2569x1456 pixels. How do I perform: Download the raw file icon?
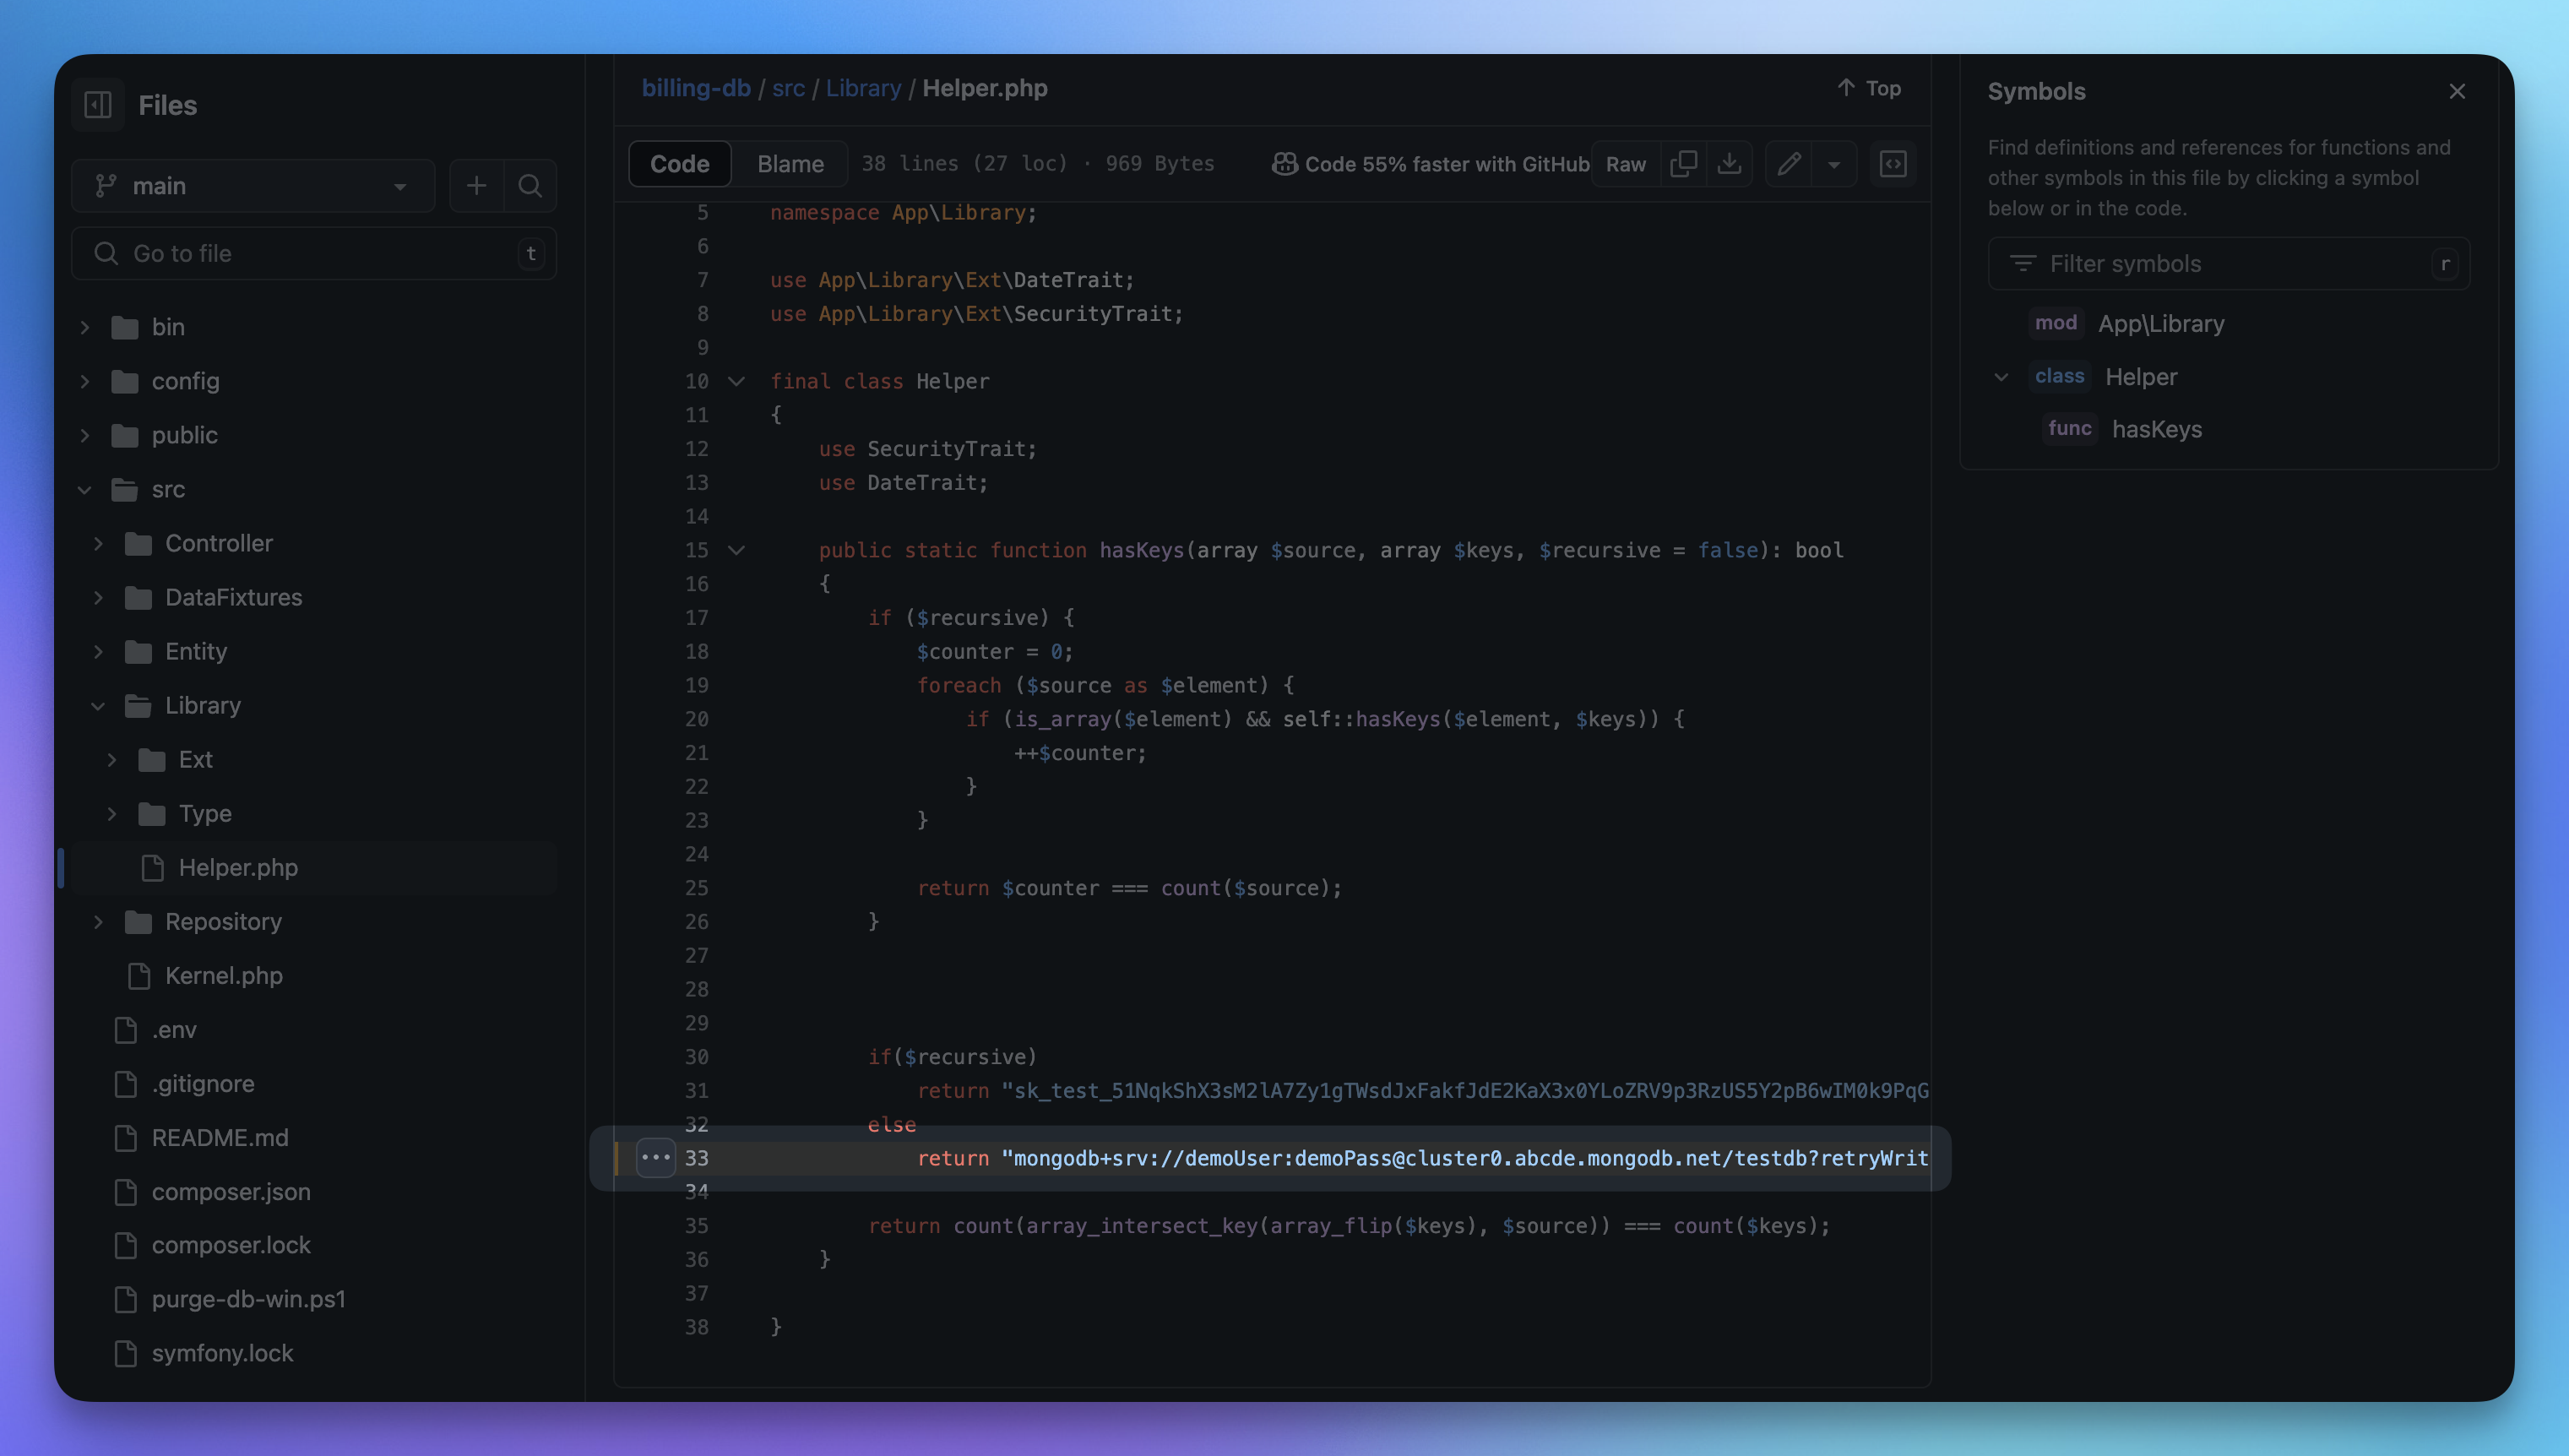pyautogui.click(x=1729, y=164)
